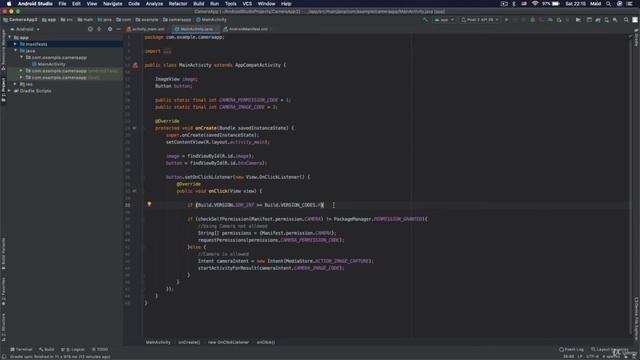
Task: Click the override gutter icon beside onCreate
Action: (134, 128)
